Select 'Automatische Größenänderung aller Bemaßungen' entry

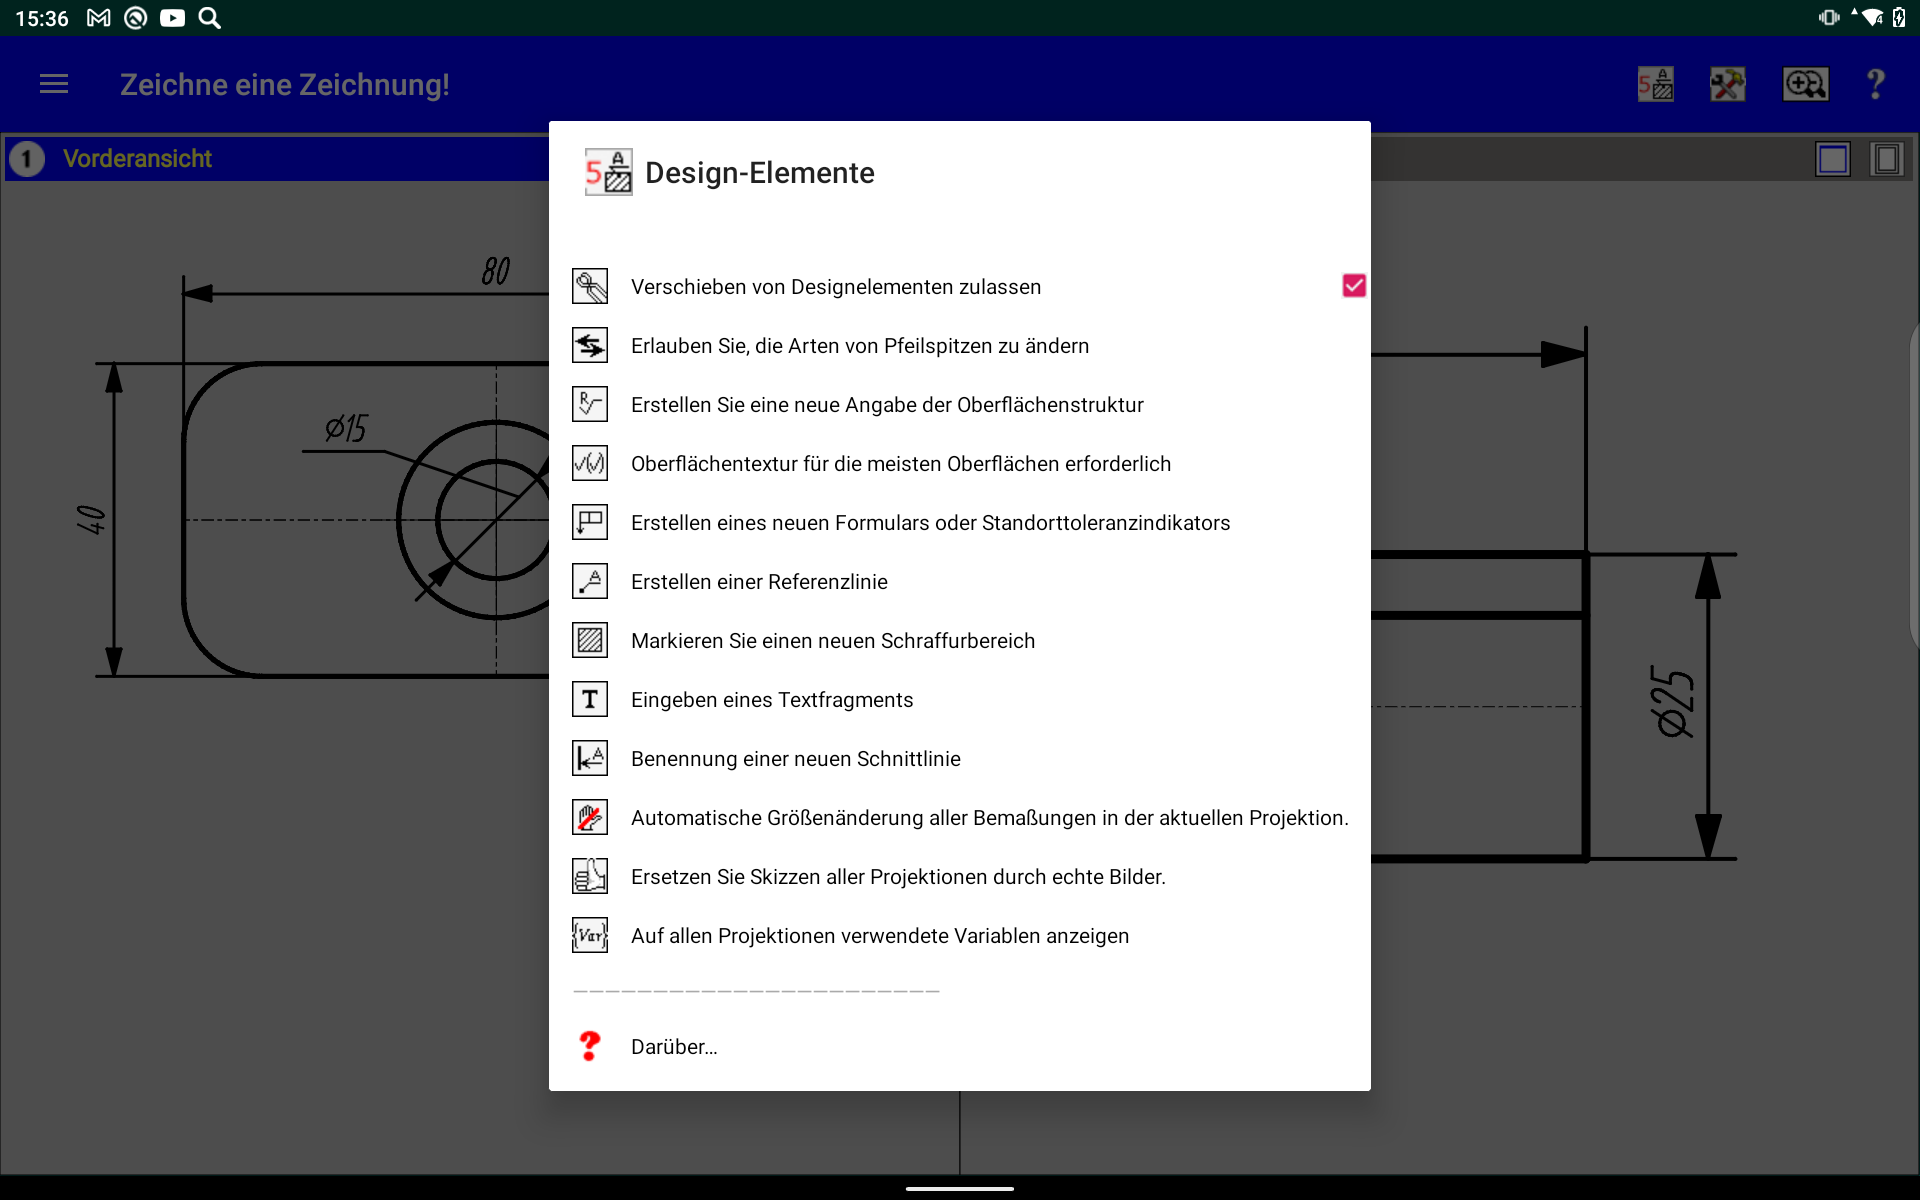click(x=988, y=818)
